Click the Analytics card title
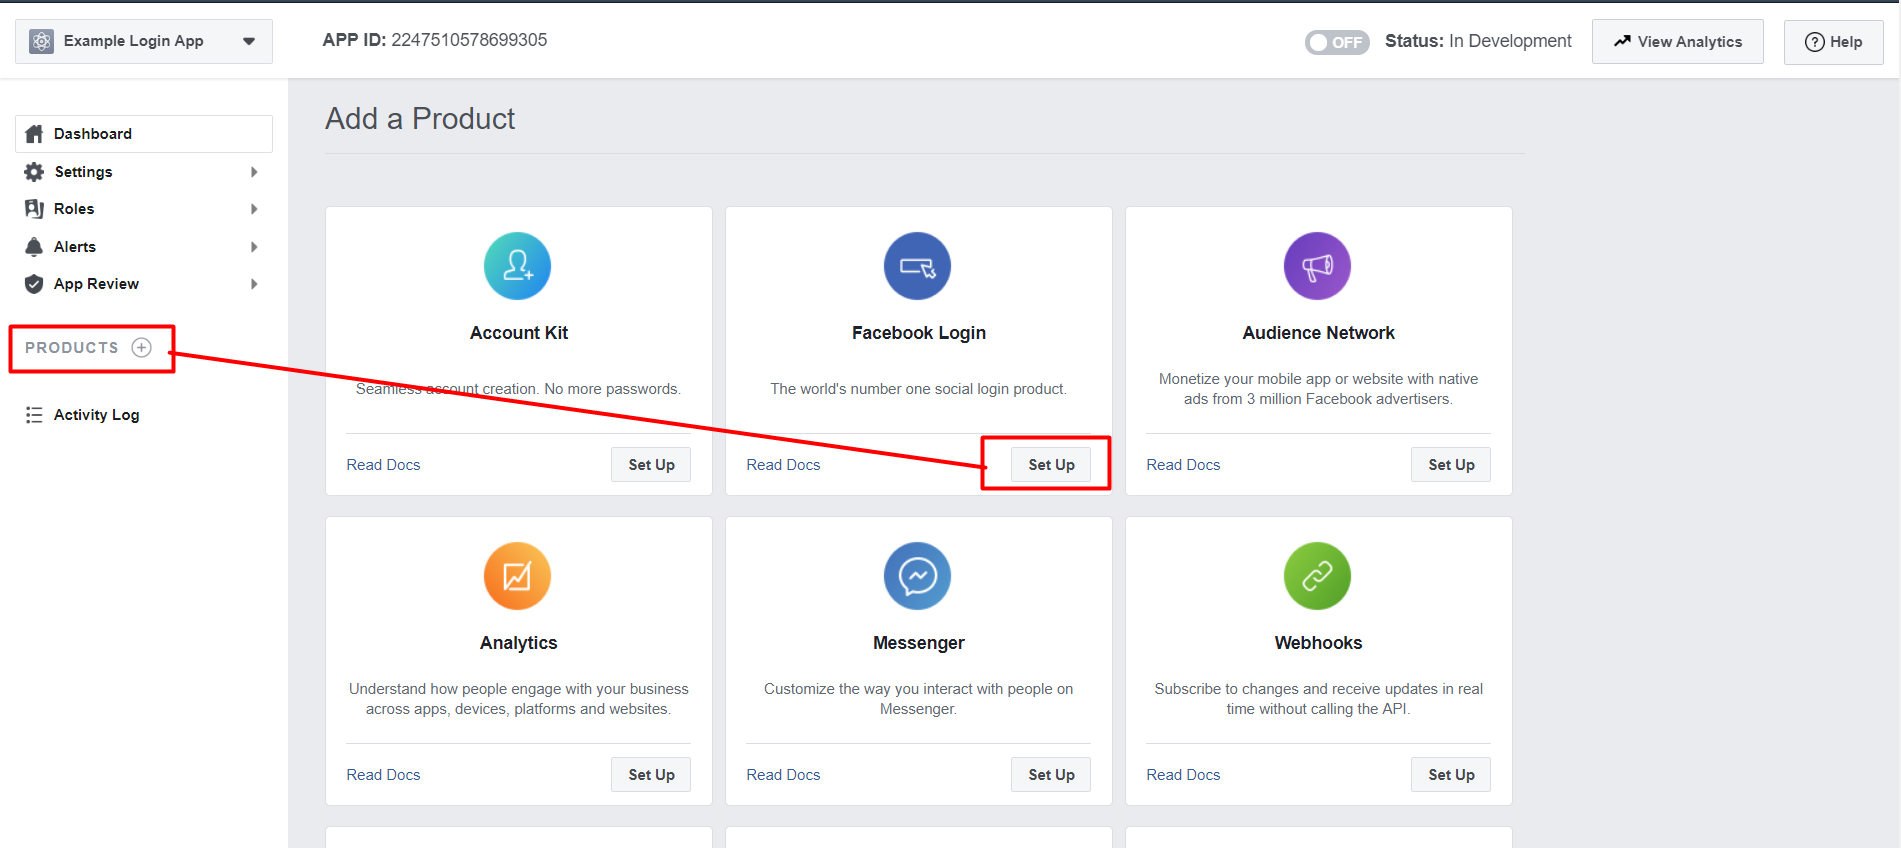This screenshot has height=848, width=1901. pos(519,643)
